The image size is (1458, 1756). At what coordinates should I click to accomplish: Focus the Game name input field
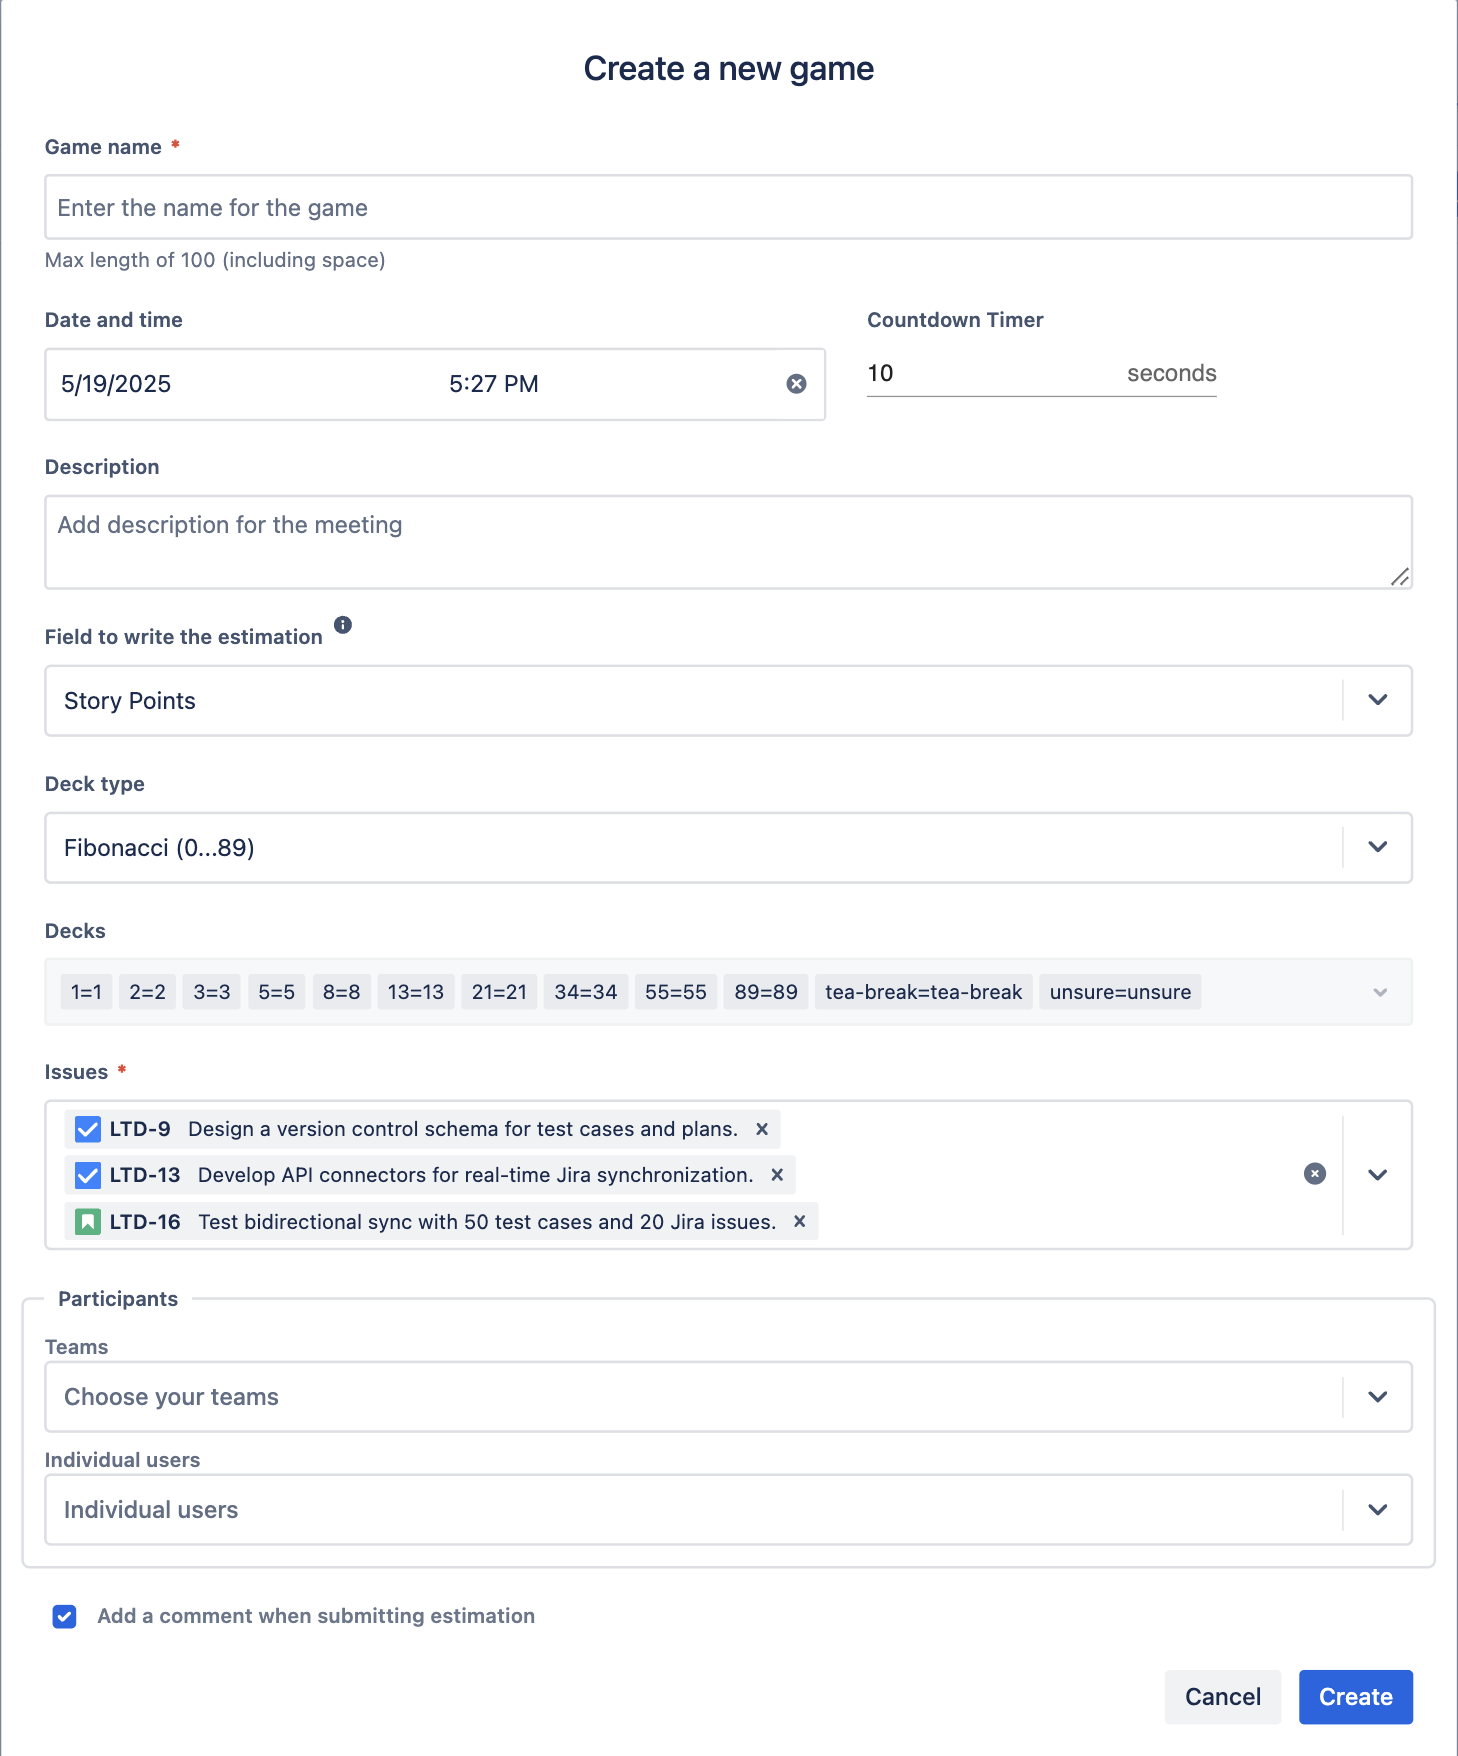(728, 208)
